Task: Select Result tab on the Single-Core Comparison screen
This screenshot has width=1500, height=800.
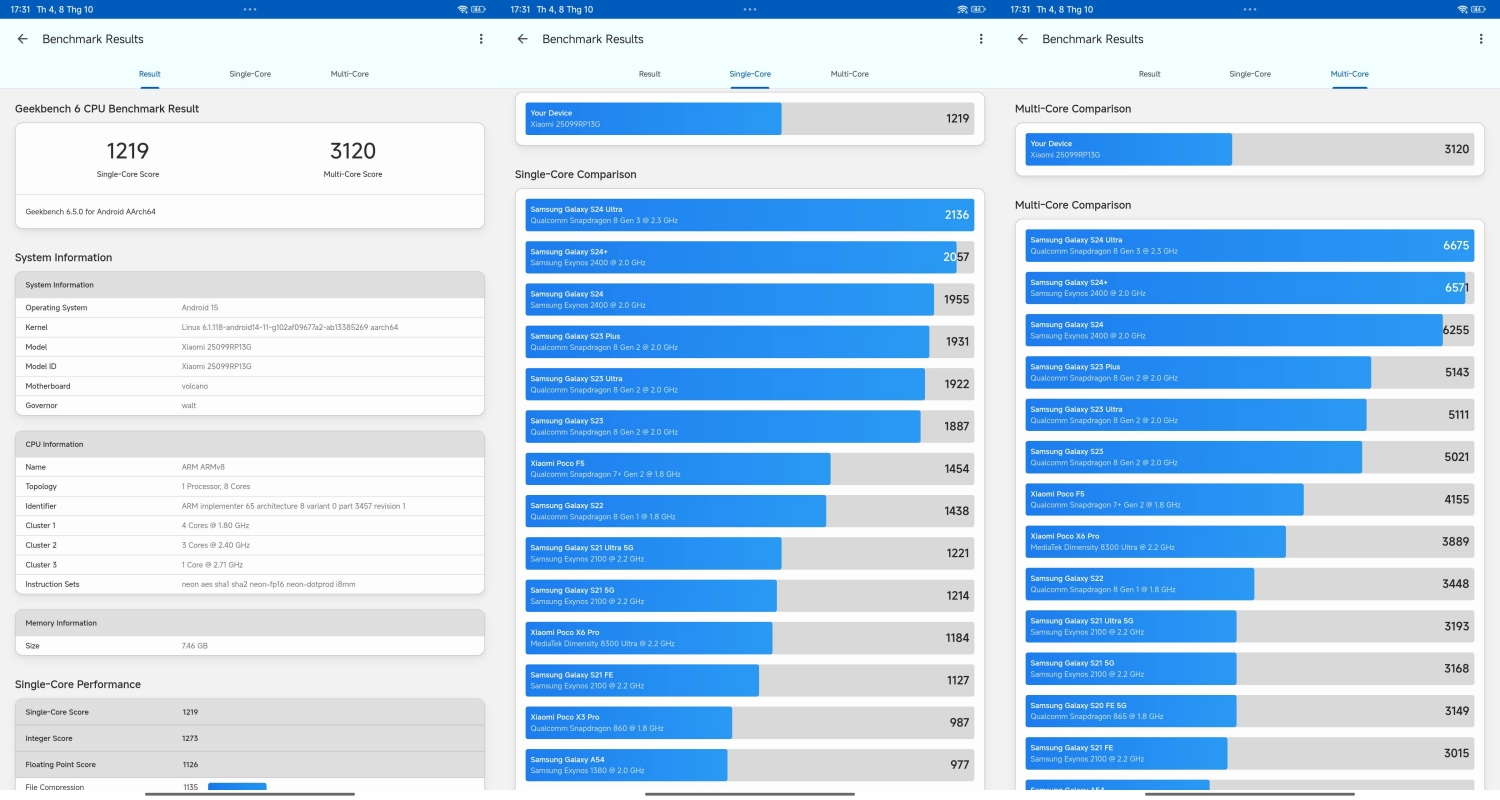Action: [650, 74]
